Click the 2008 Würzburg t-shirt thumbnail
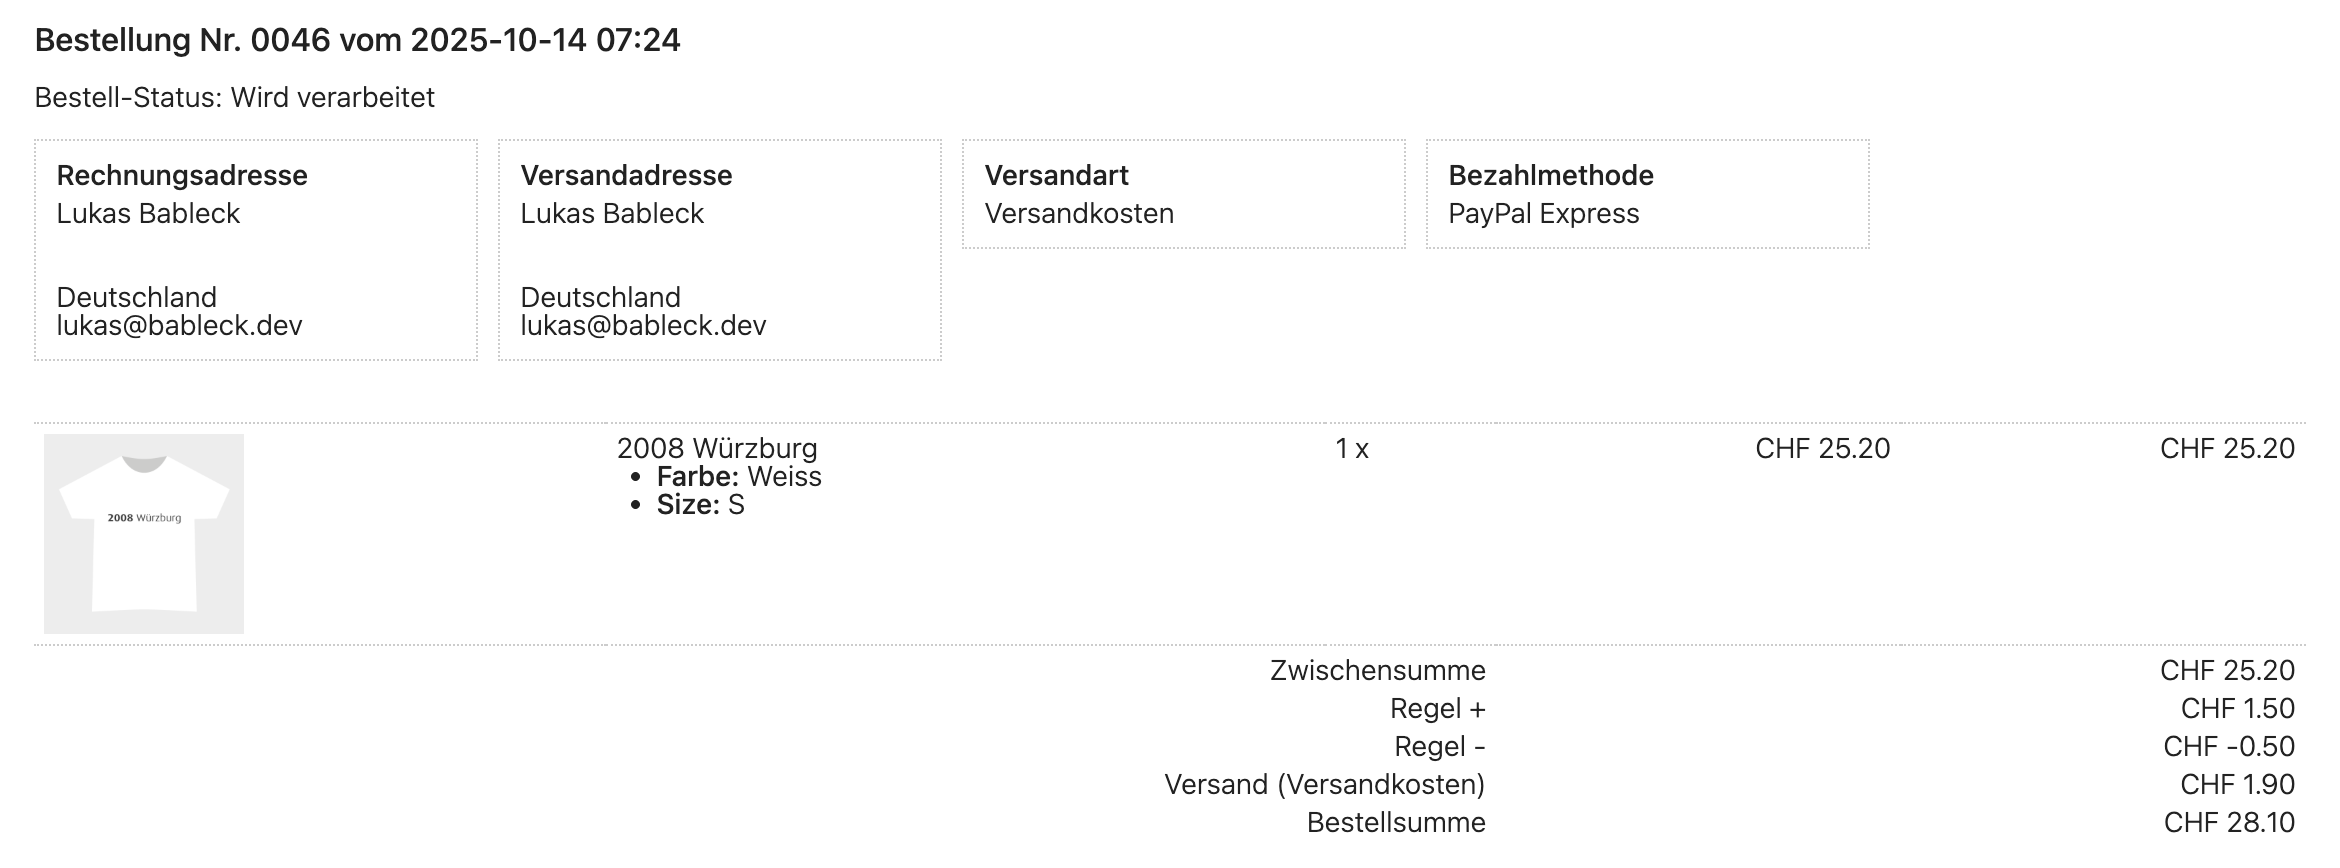Viewport: 2340px width, 868px height. point(144,533)
